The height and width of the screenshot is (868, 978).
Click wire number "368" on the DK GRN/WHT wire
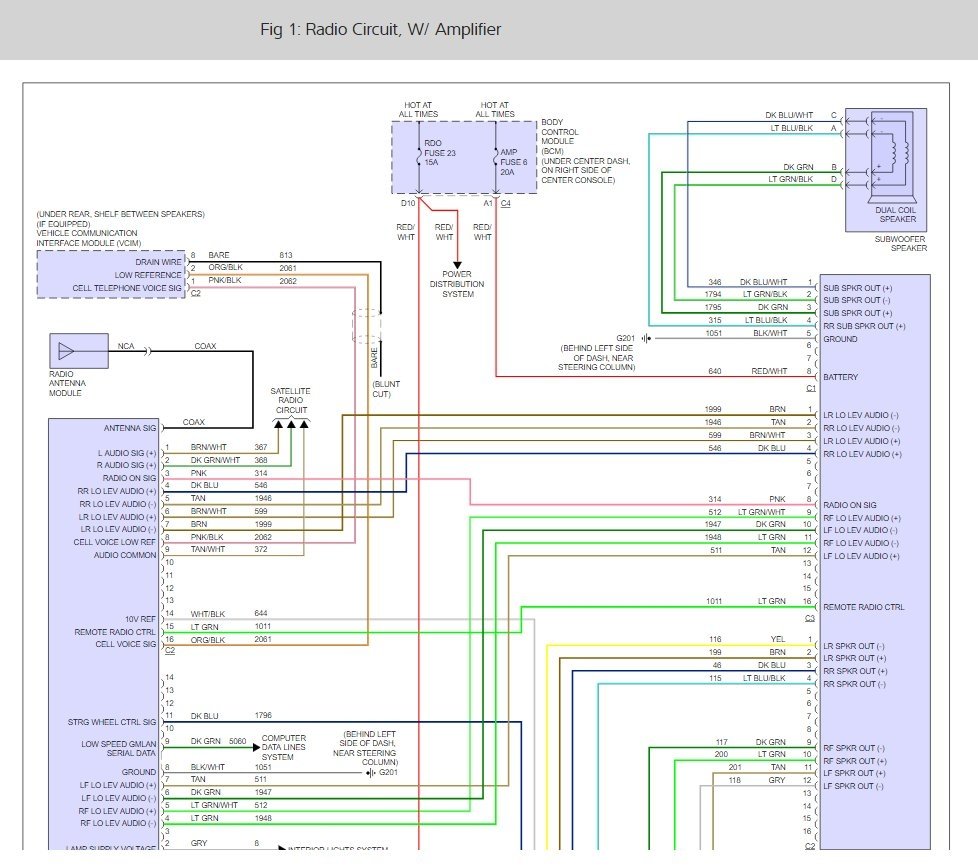pos(261,460)
